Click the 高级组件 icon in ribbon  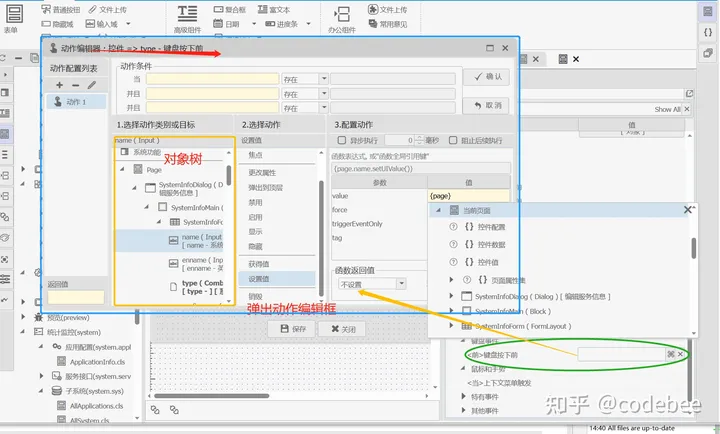pos(185,15)
